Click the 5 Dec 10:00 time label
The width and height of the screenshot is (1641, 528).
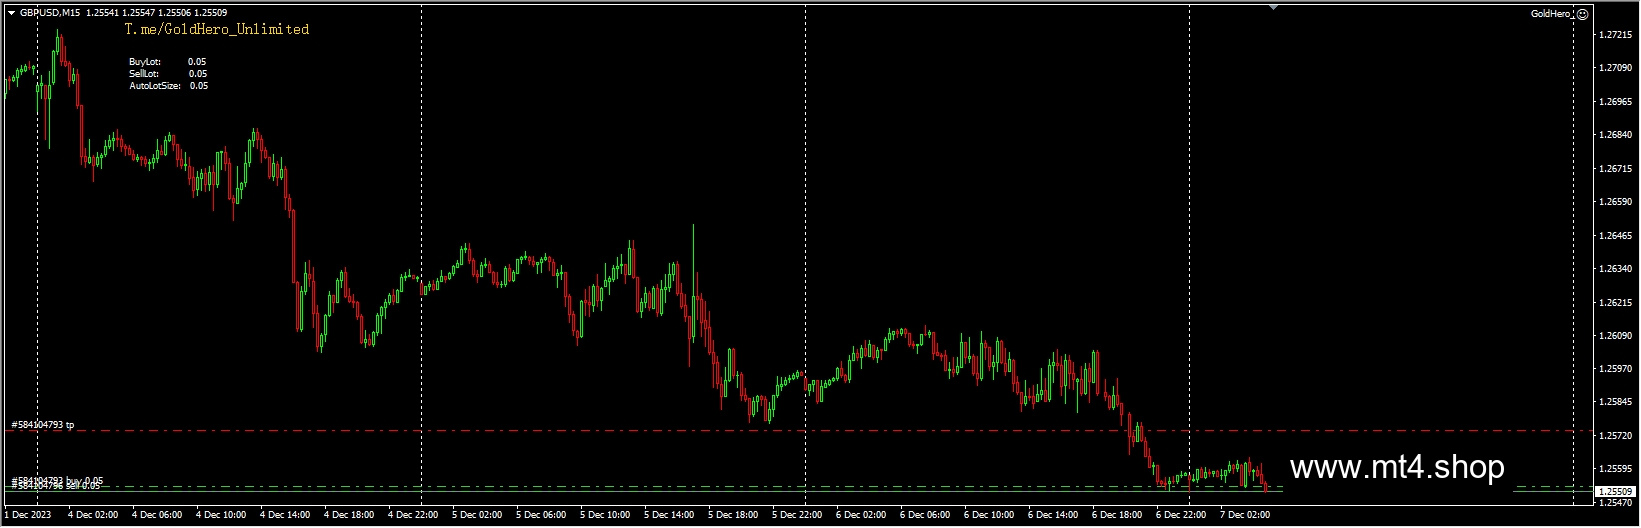[x=605, y=515]
